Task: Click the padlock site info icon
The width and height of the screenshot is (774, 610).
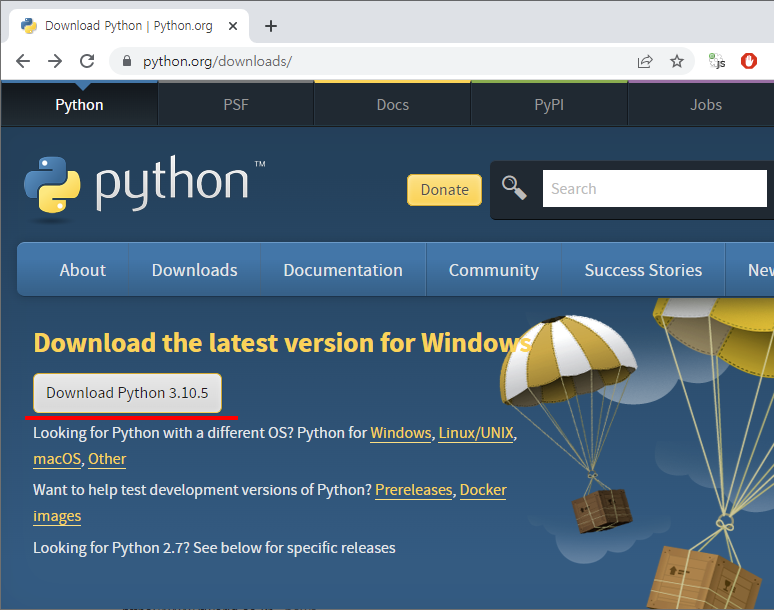Action: (x=127, y=61)
